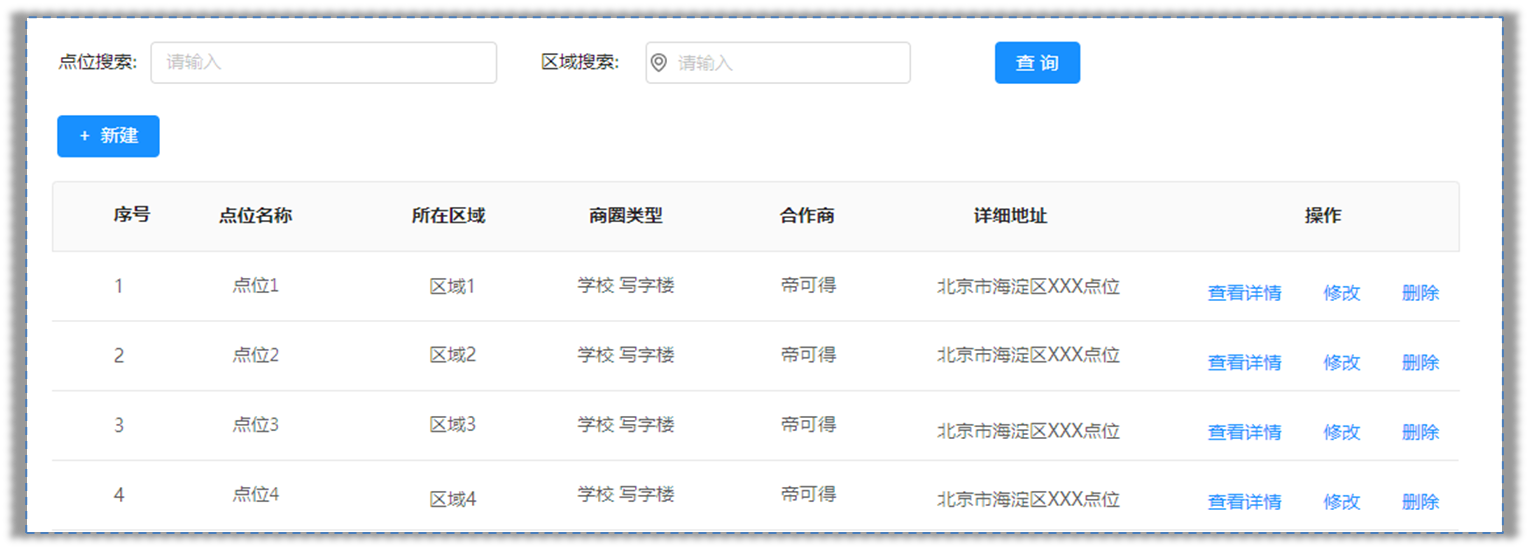Delete the 点位3 row
1529x550 pixels.
coord(1420,432)
